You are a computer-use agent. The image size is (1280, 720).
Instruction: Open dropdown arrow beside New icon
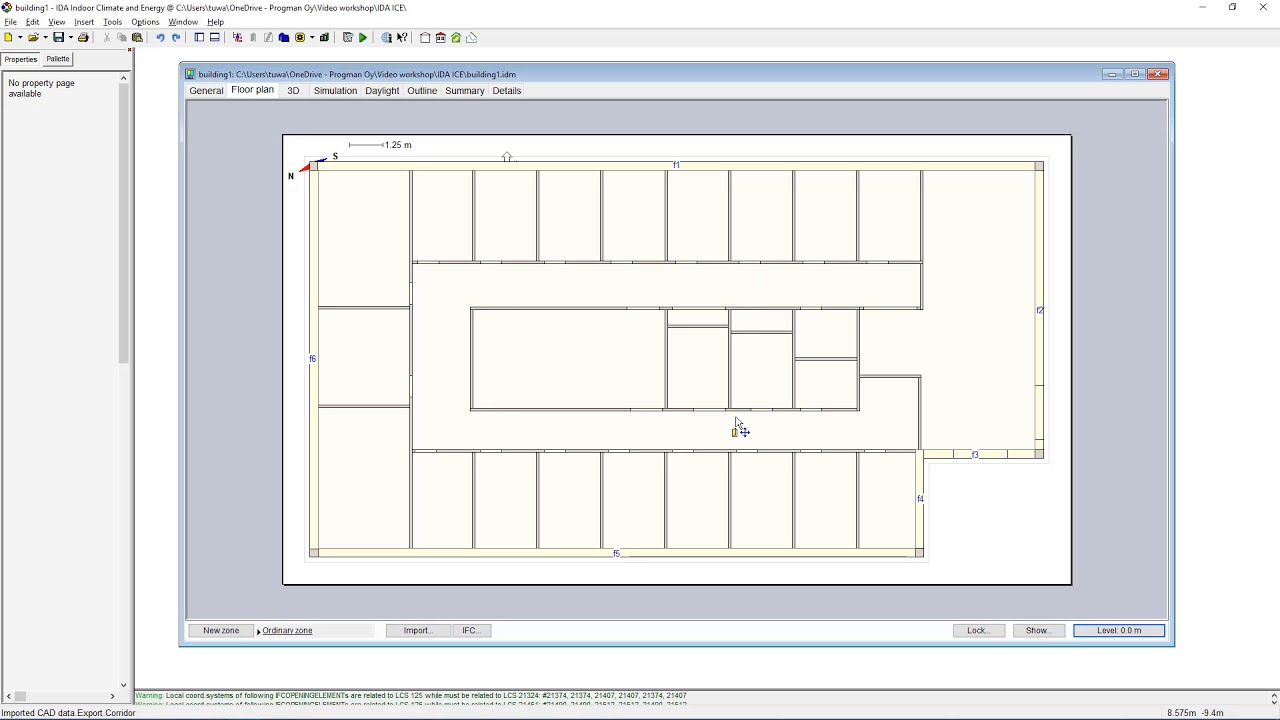coord(20,37)
